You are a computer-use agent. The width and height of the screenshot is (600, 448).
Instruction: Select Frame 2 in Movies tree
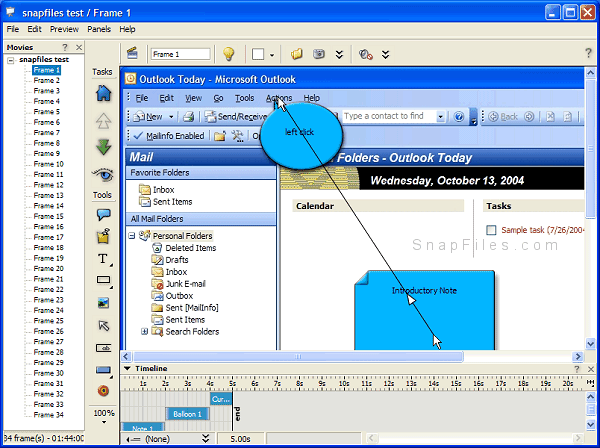(46, 80)
